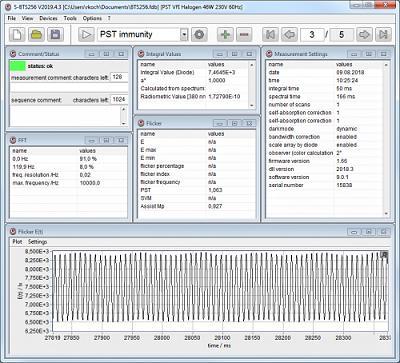Remove measurement with the red minus icon

pos(244,34)
